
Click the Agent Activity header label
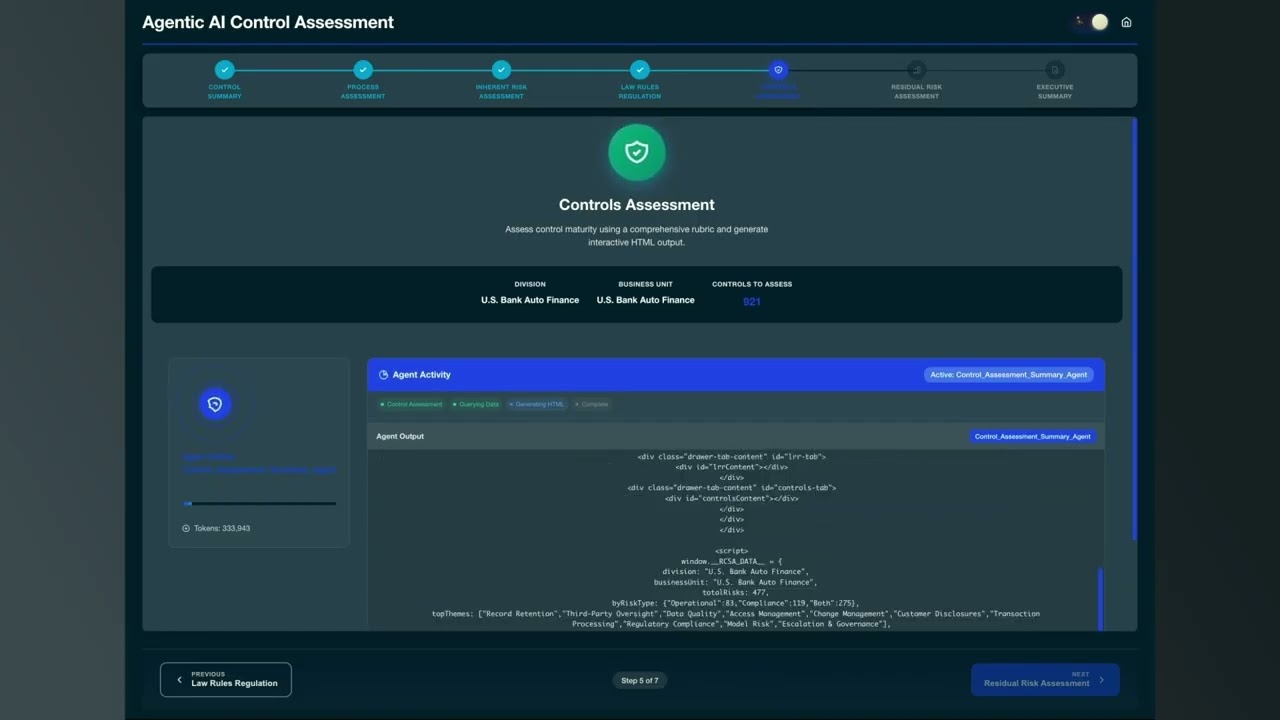tap(422, 375)
